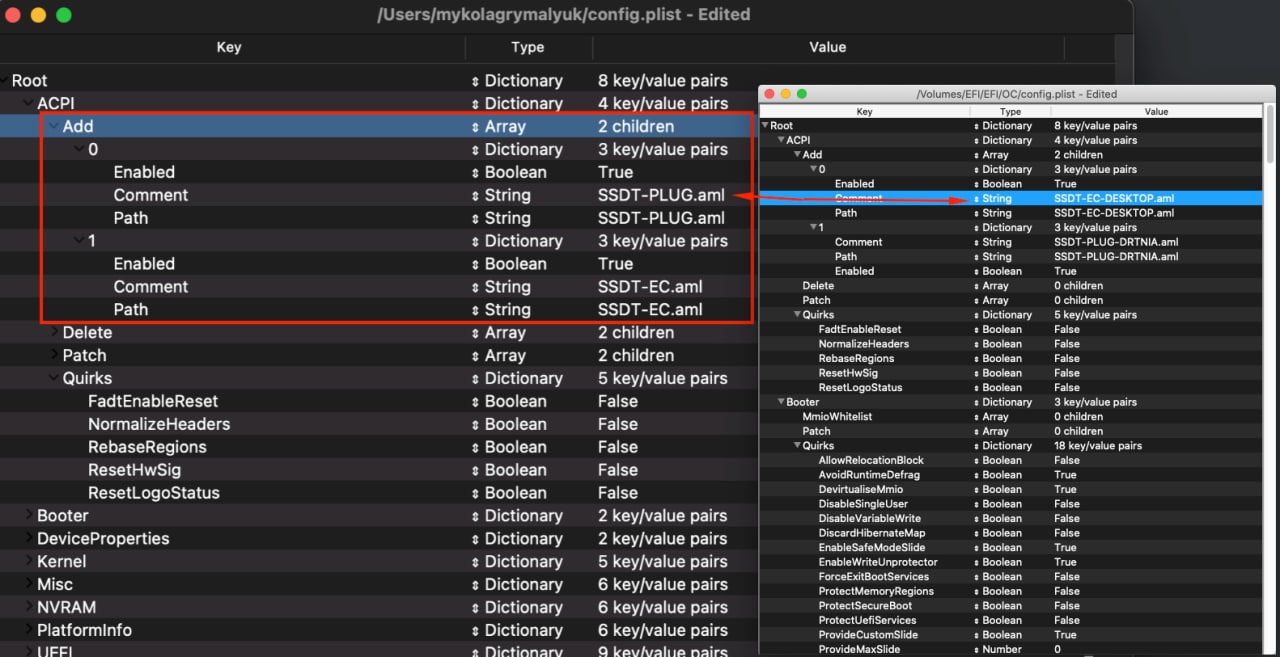Expand the DeviceProperties dictionary arrow
Image resolution: width=1280 pixels, height=657 pixels.
pos(29,539)
